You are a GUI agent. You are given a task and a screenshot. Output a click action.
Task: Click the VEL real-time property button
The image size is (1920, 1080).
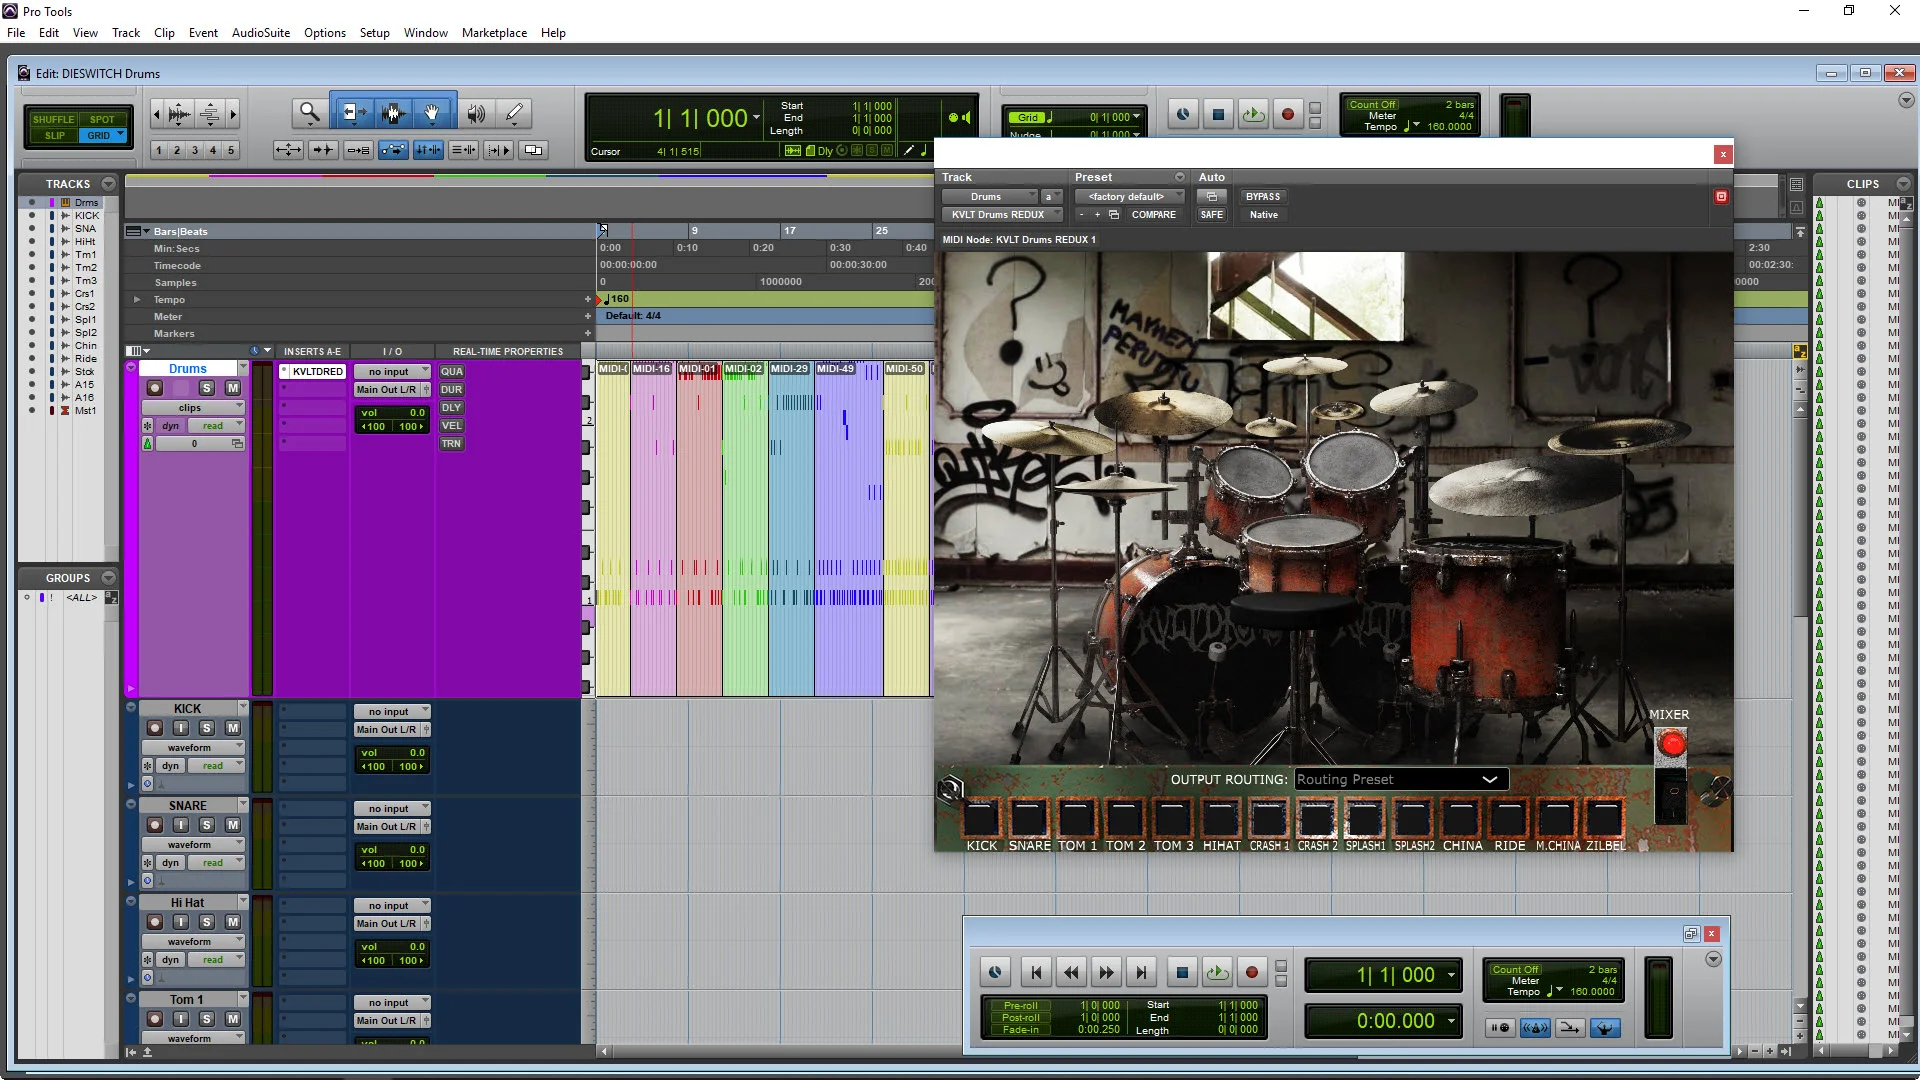click(452, 425)
